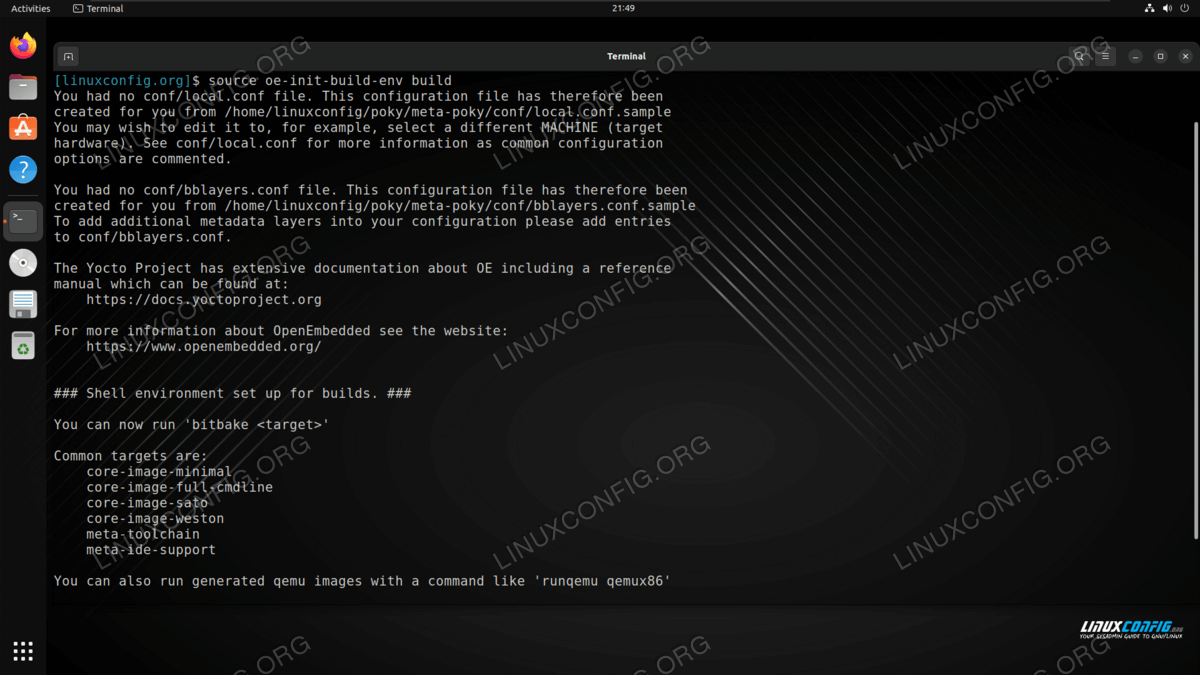The width and height of the screenshot is (1200, 675).
Task: Click the 'manual which can be found at:' line
Action: pos(171,284)
